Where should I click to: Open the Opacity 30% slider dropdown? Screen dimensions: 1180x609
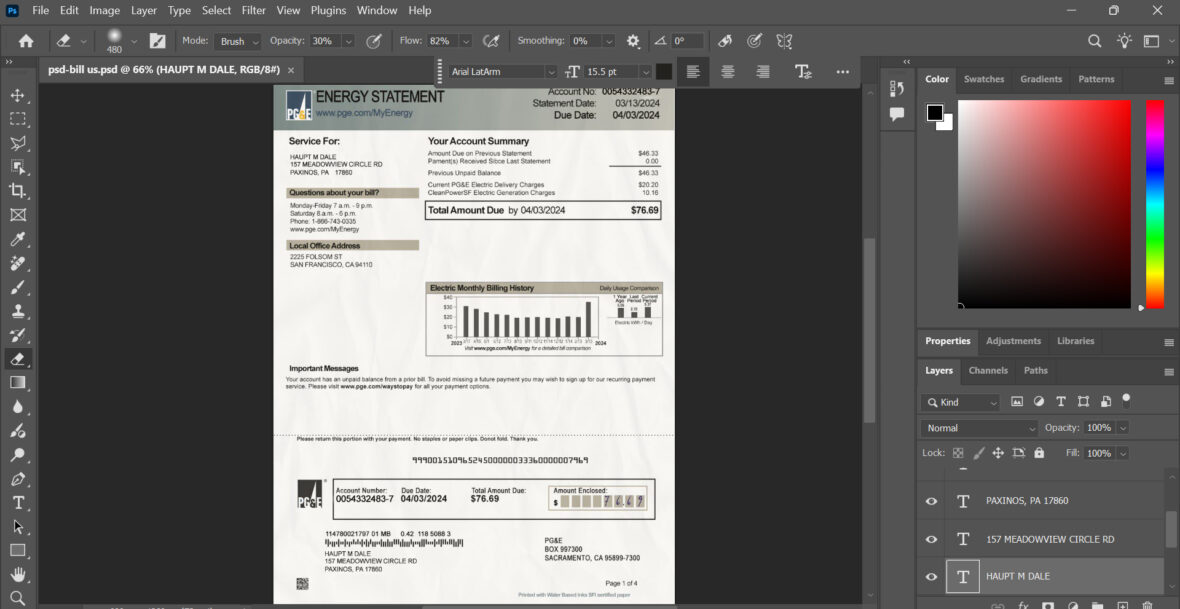(x=348, y=41)
